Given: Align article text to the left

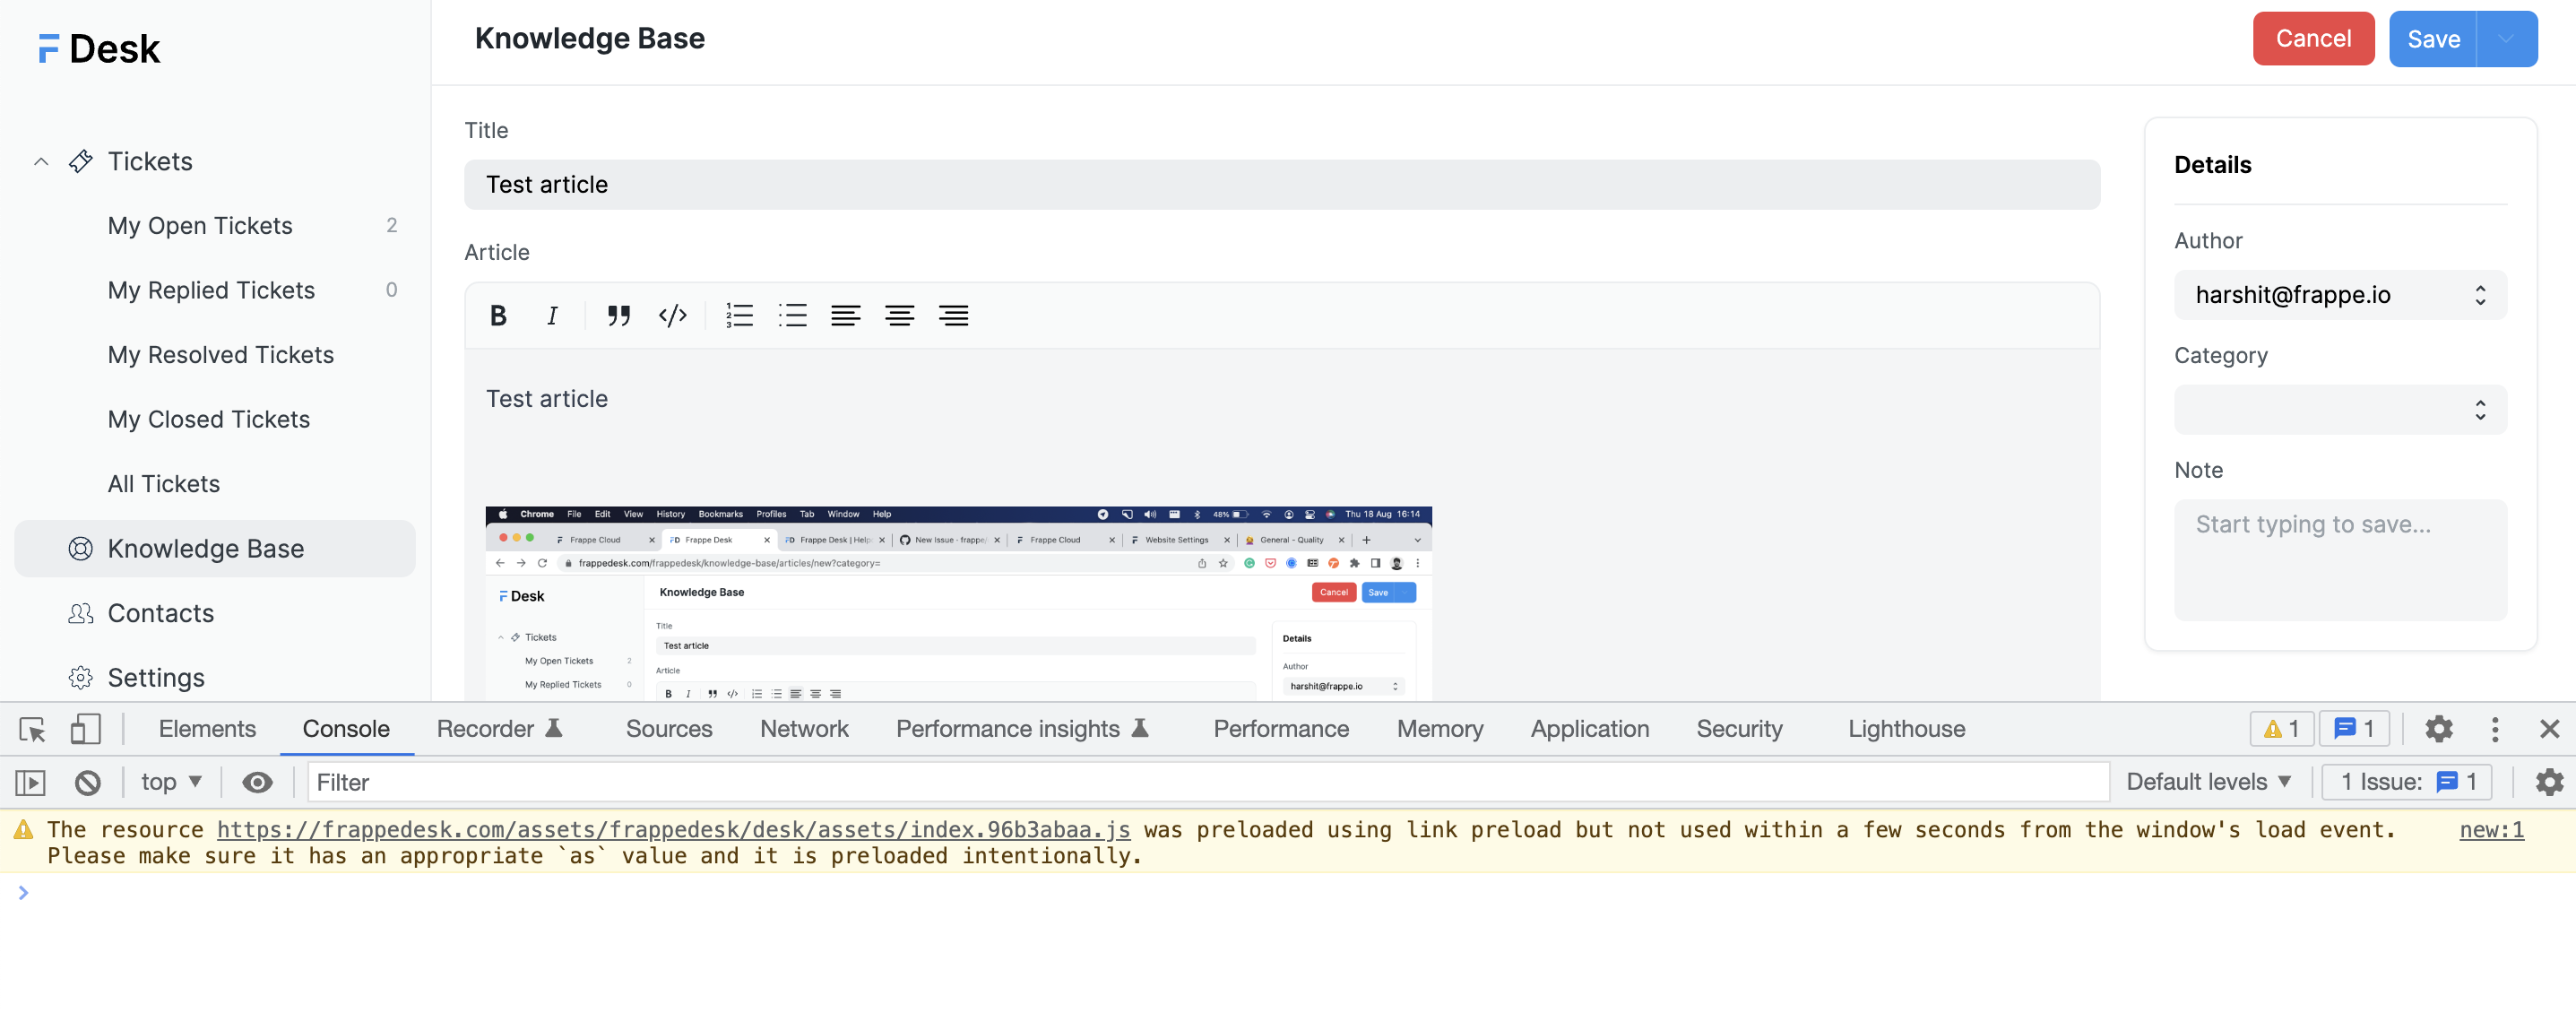Looking at the screenshot, I should click(846, 316).
